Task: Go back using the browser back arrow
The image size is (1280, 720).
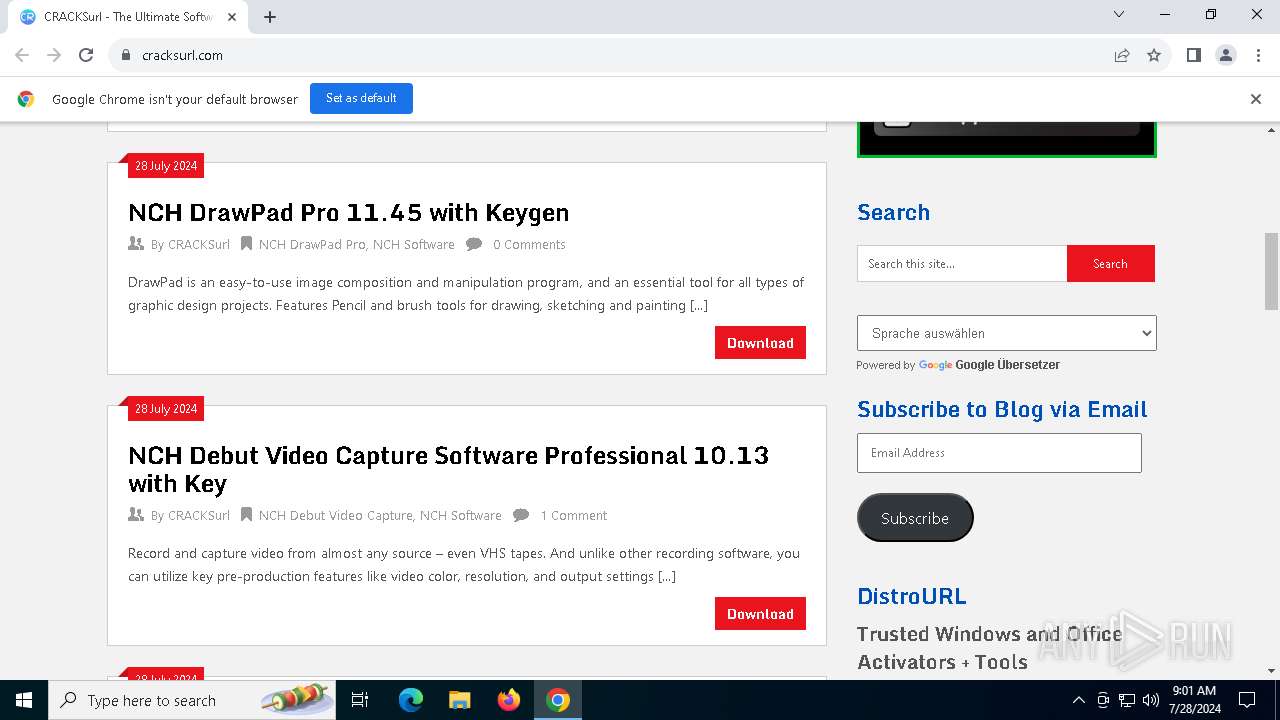Action: pos(22,55)
